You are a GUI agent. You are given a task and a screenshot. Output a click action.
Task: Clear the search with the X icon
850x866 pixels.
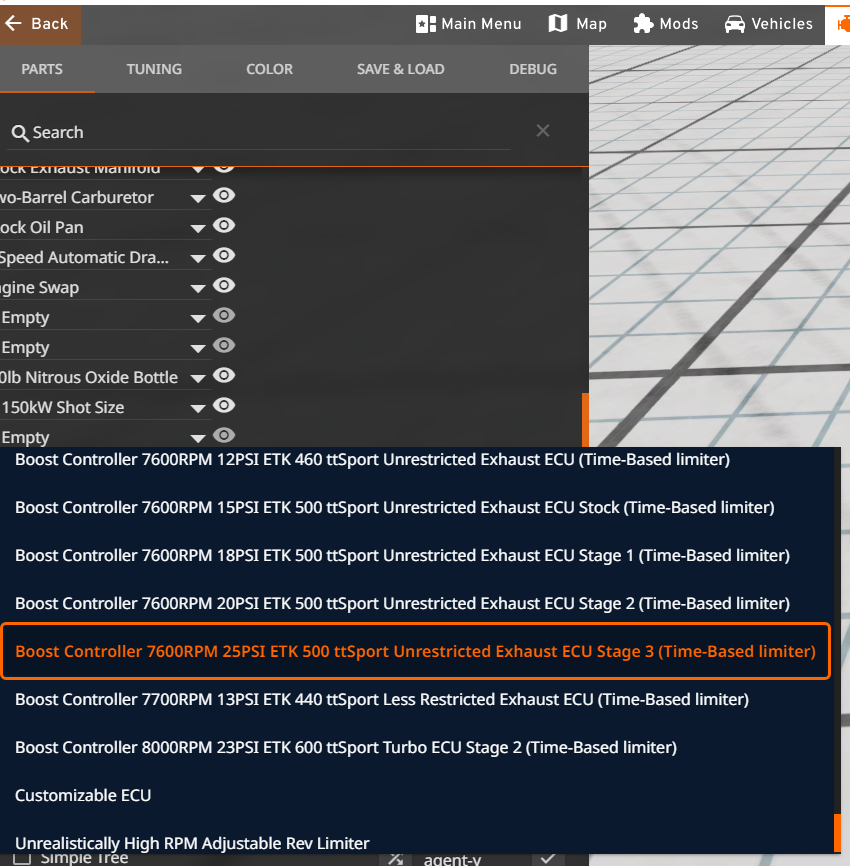(543, 131)
